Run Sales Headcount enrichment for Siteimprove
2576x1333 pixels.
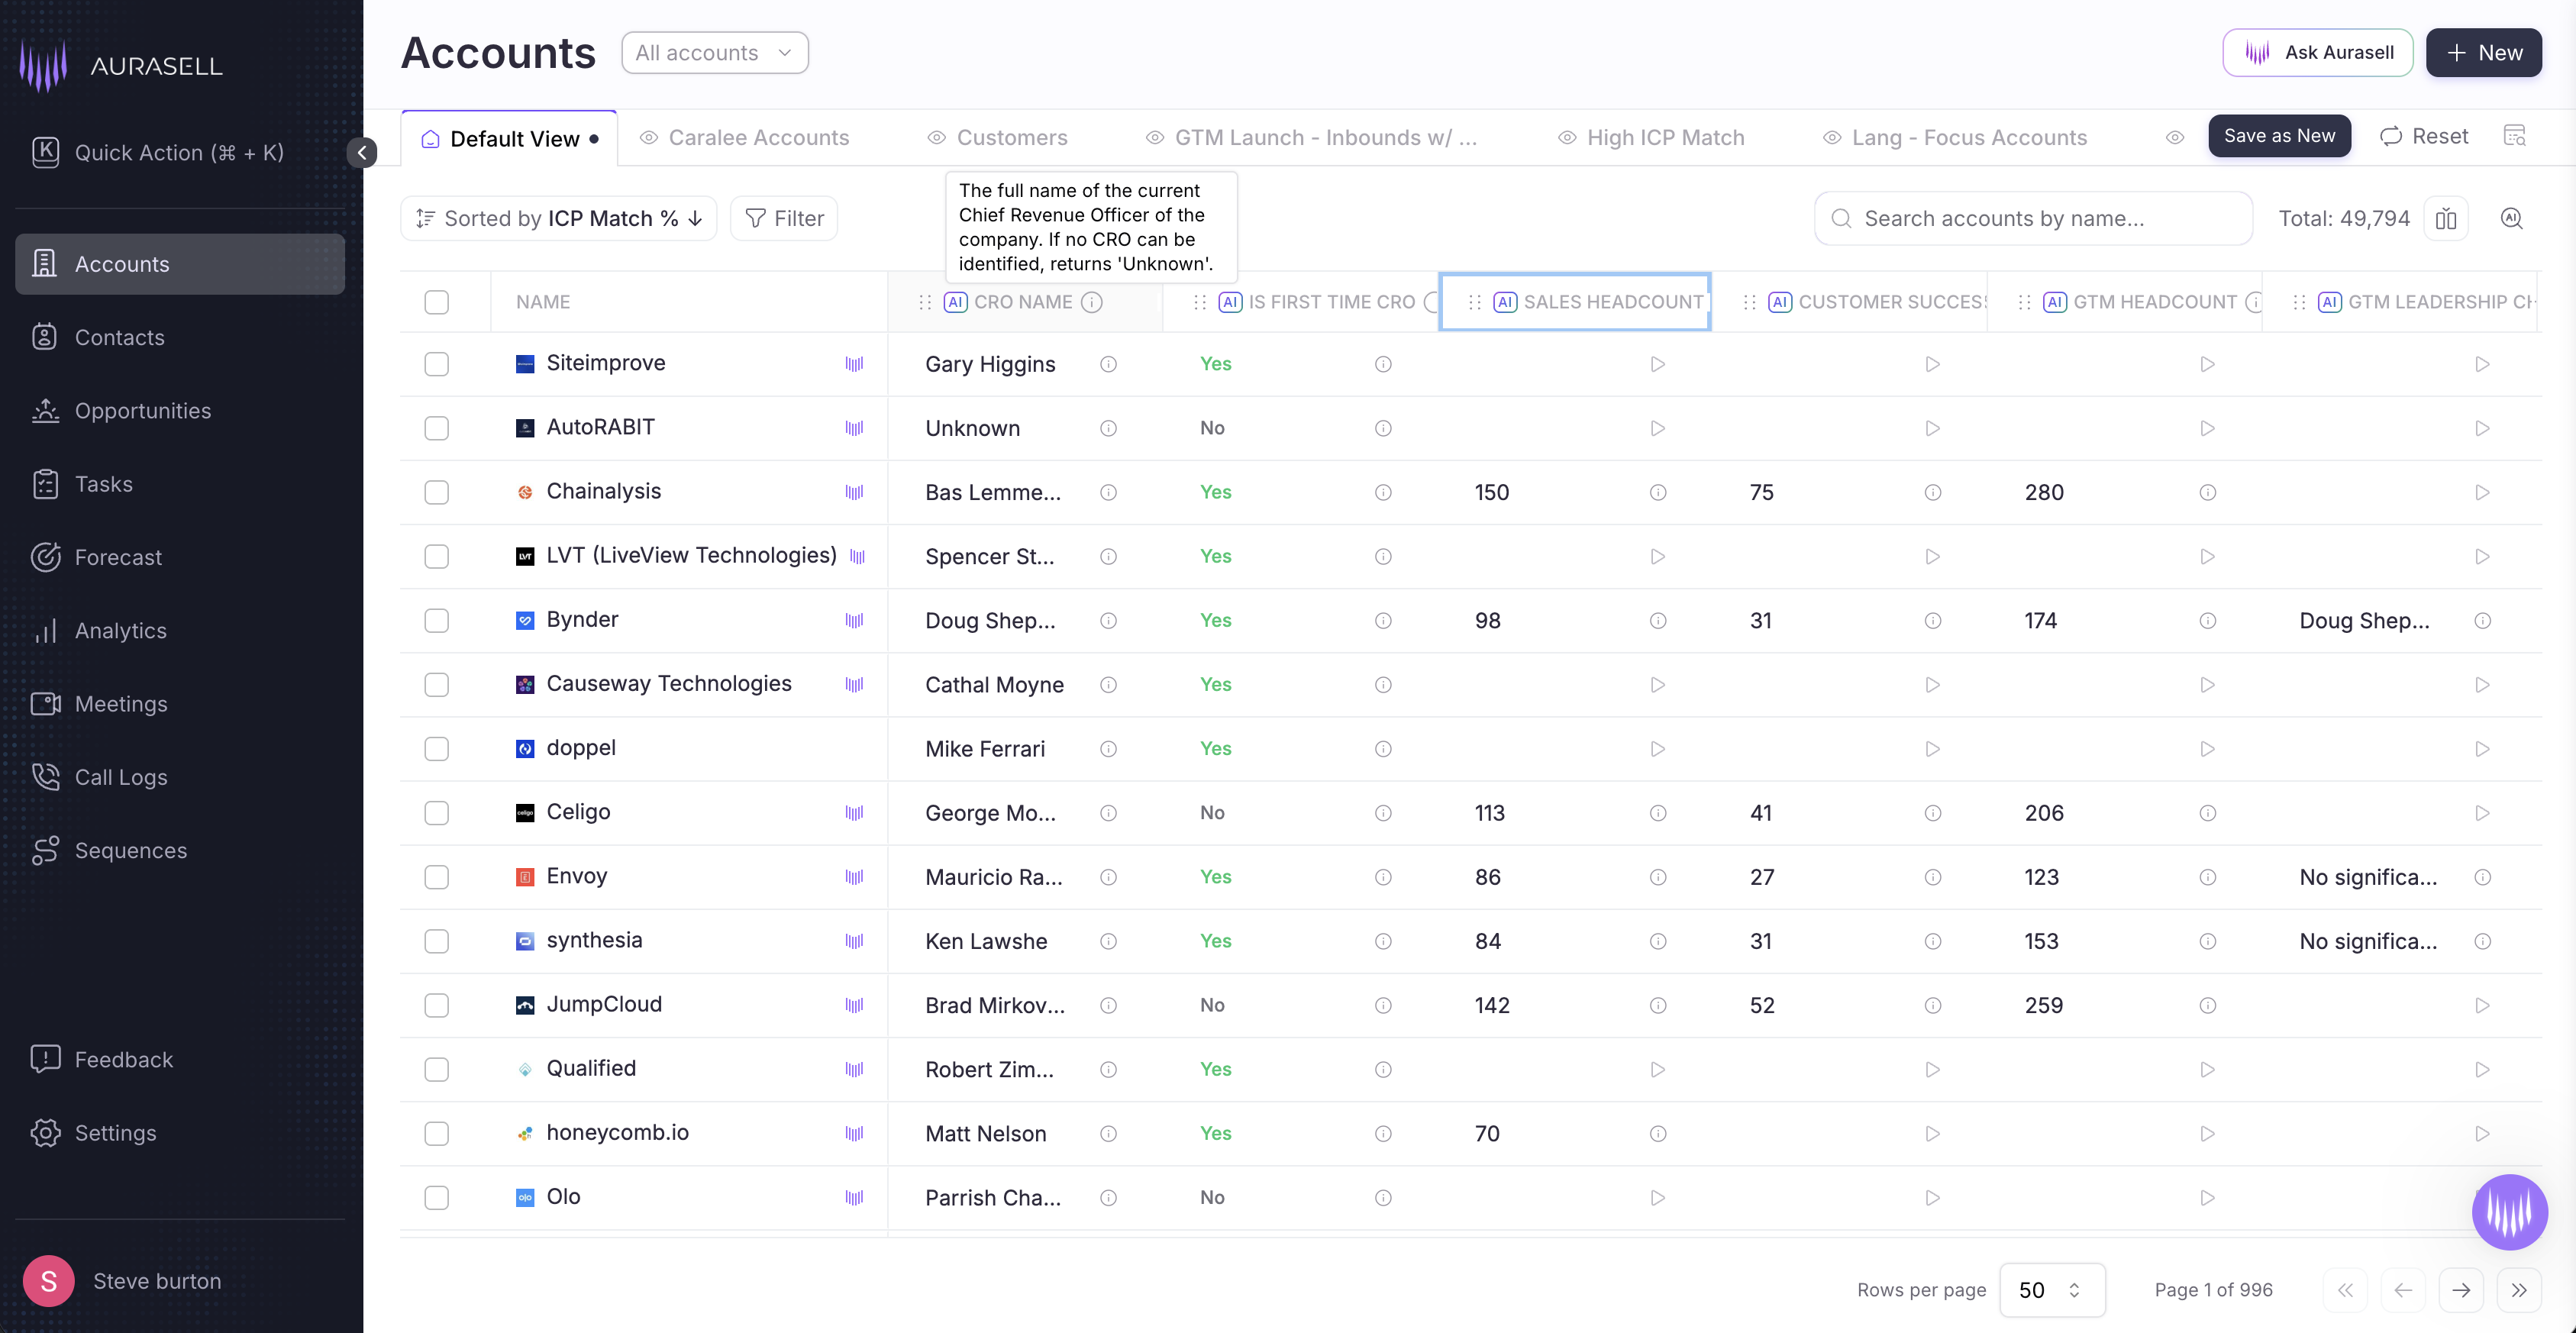(1657, 364)
